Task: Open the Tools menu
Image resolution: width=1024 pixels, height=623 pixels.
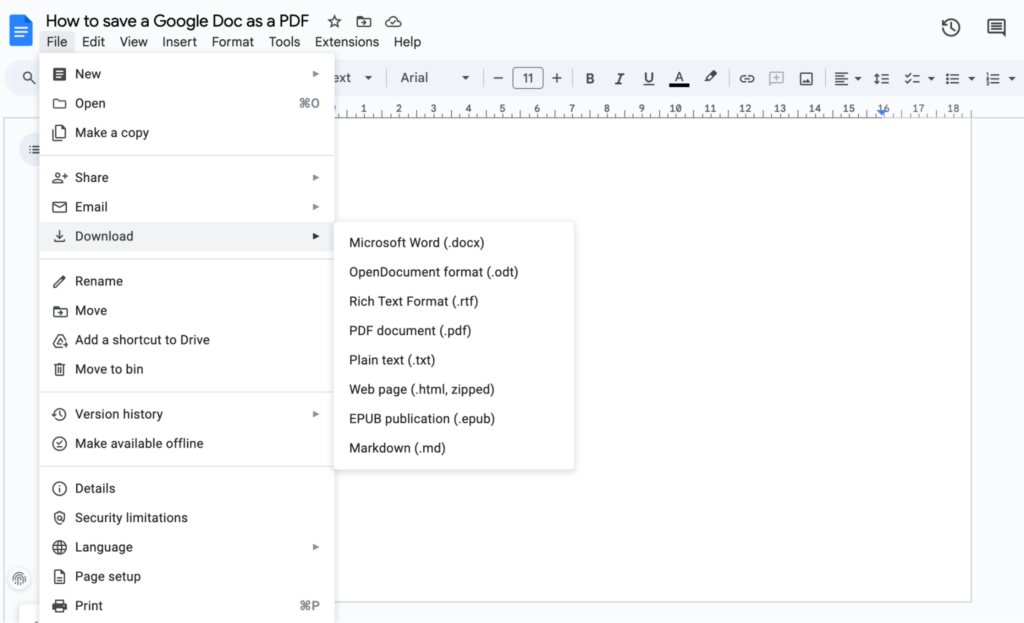Action: [284, 42]
